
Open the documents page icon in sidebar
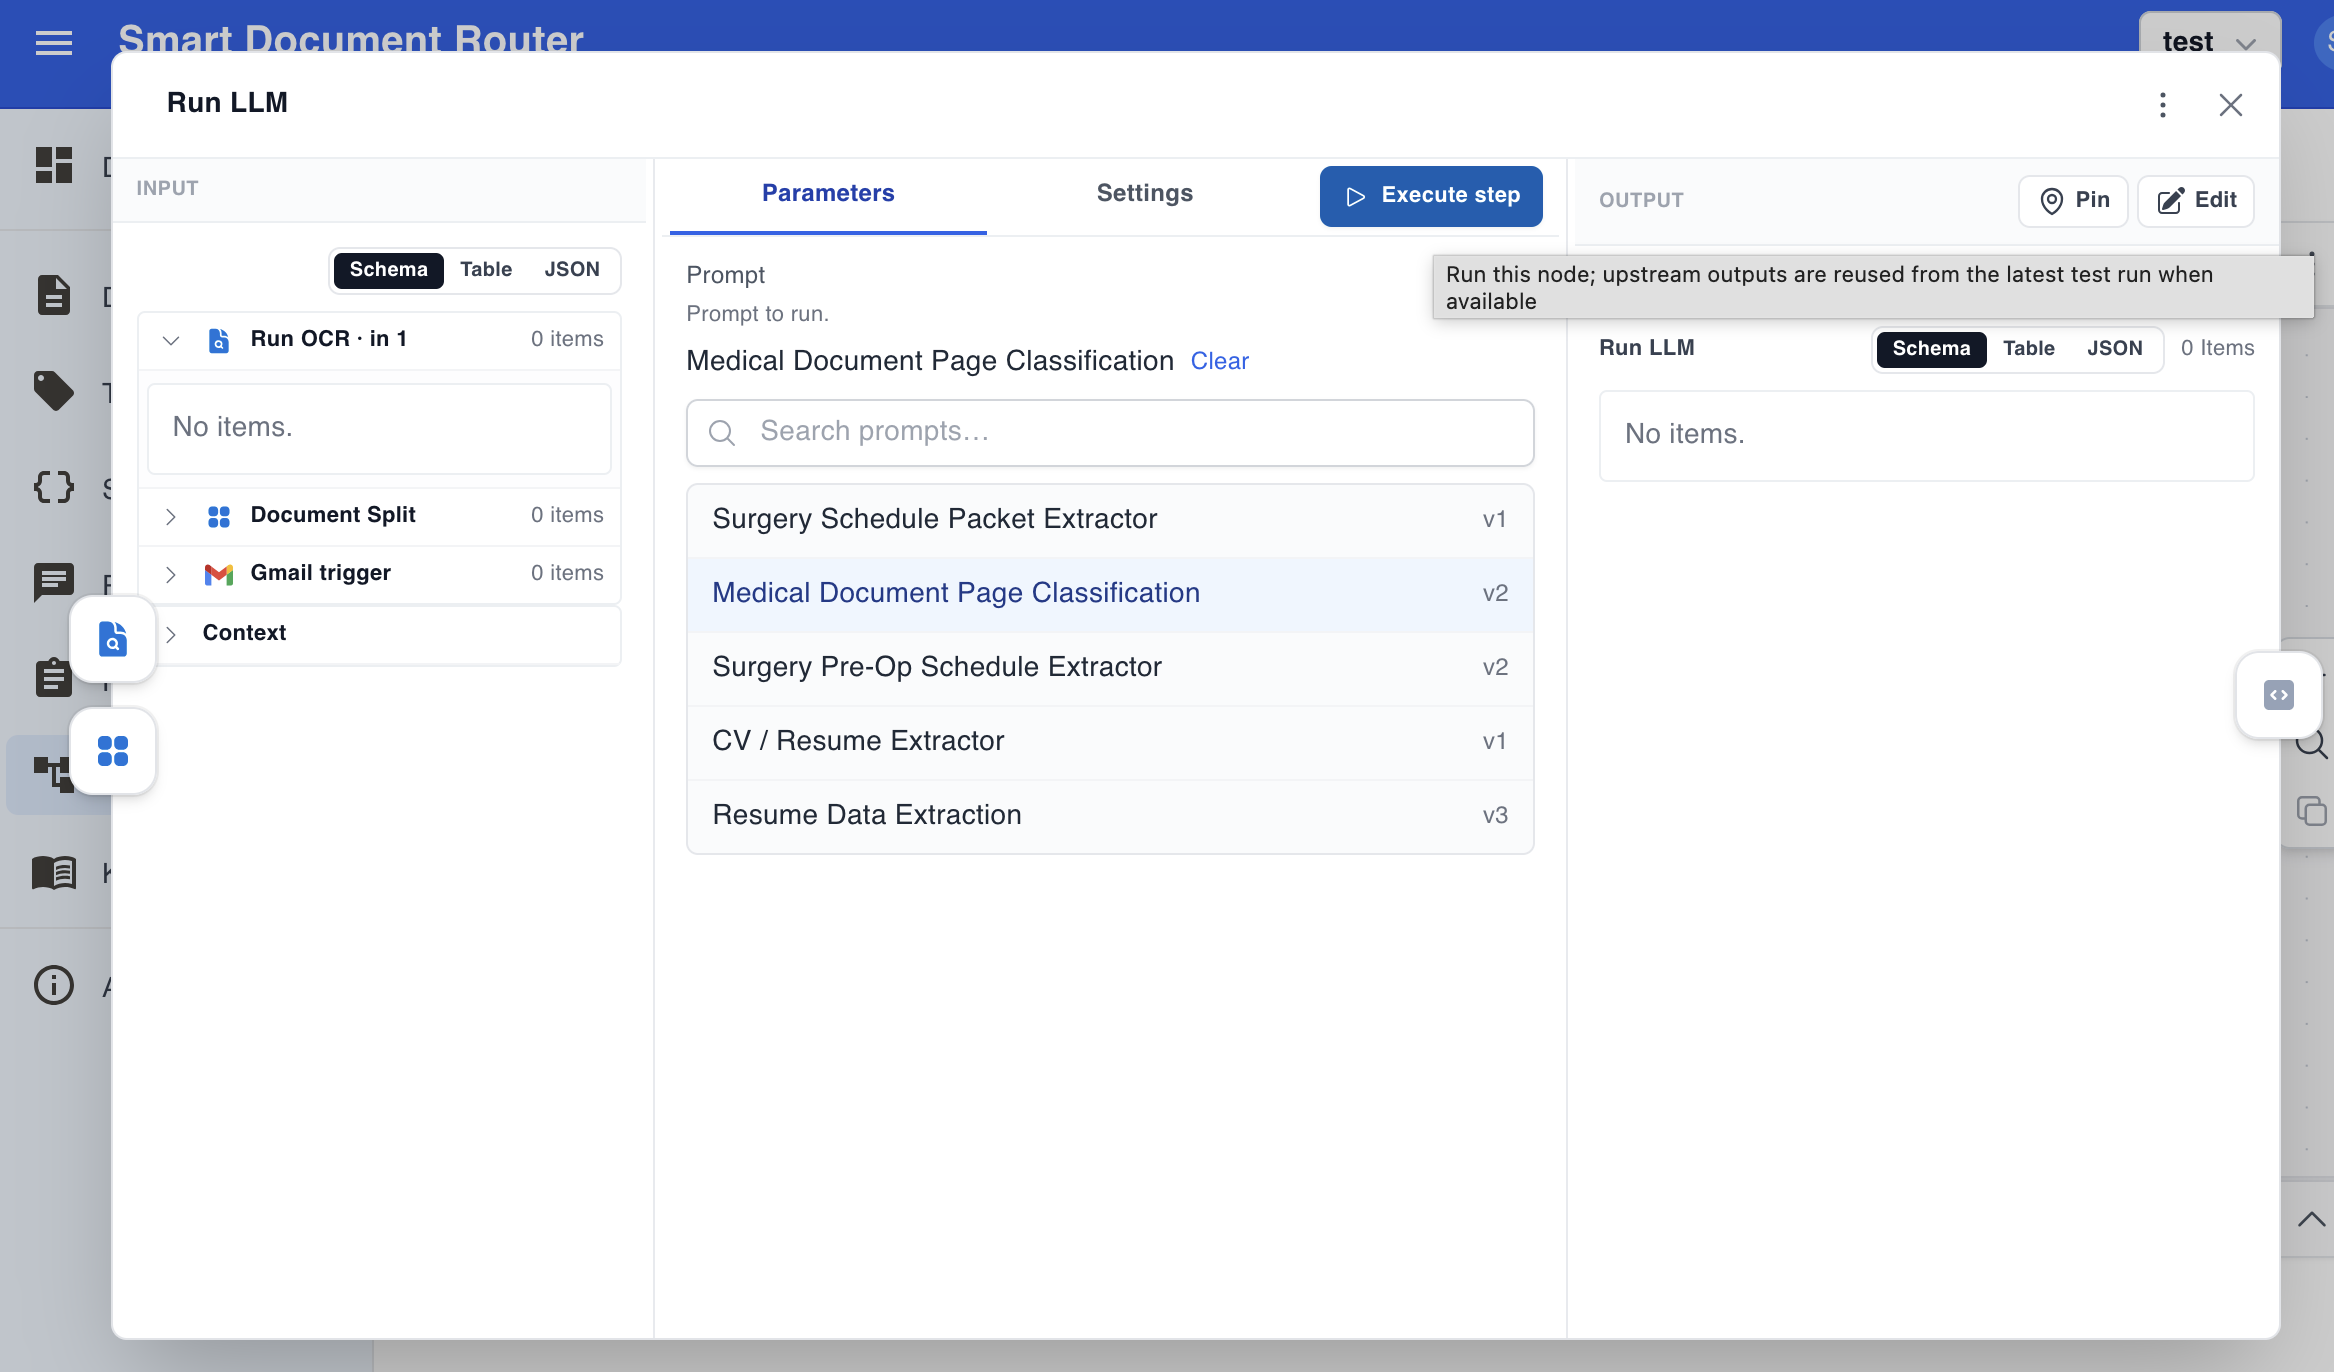point(54,295)
